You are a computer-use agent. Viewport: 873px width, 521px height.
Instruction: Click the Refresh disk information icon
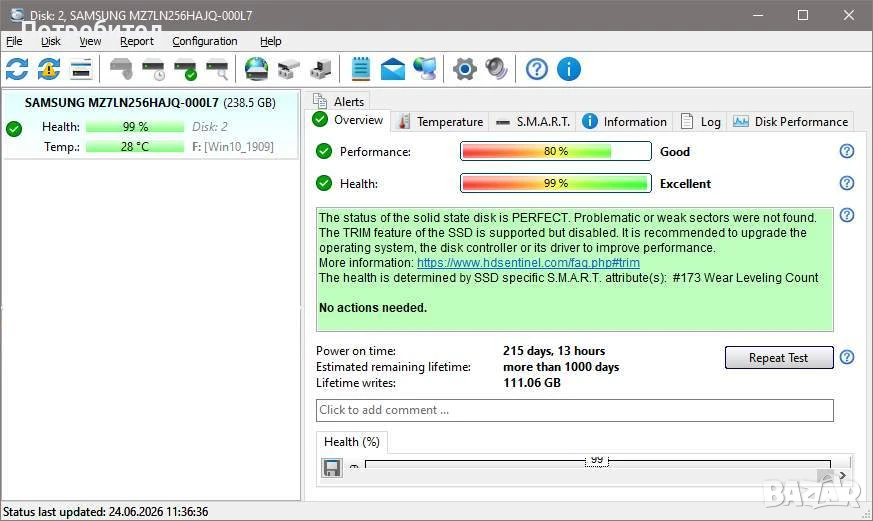17,70
